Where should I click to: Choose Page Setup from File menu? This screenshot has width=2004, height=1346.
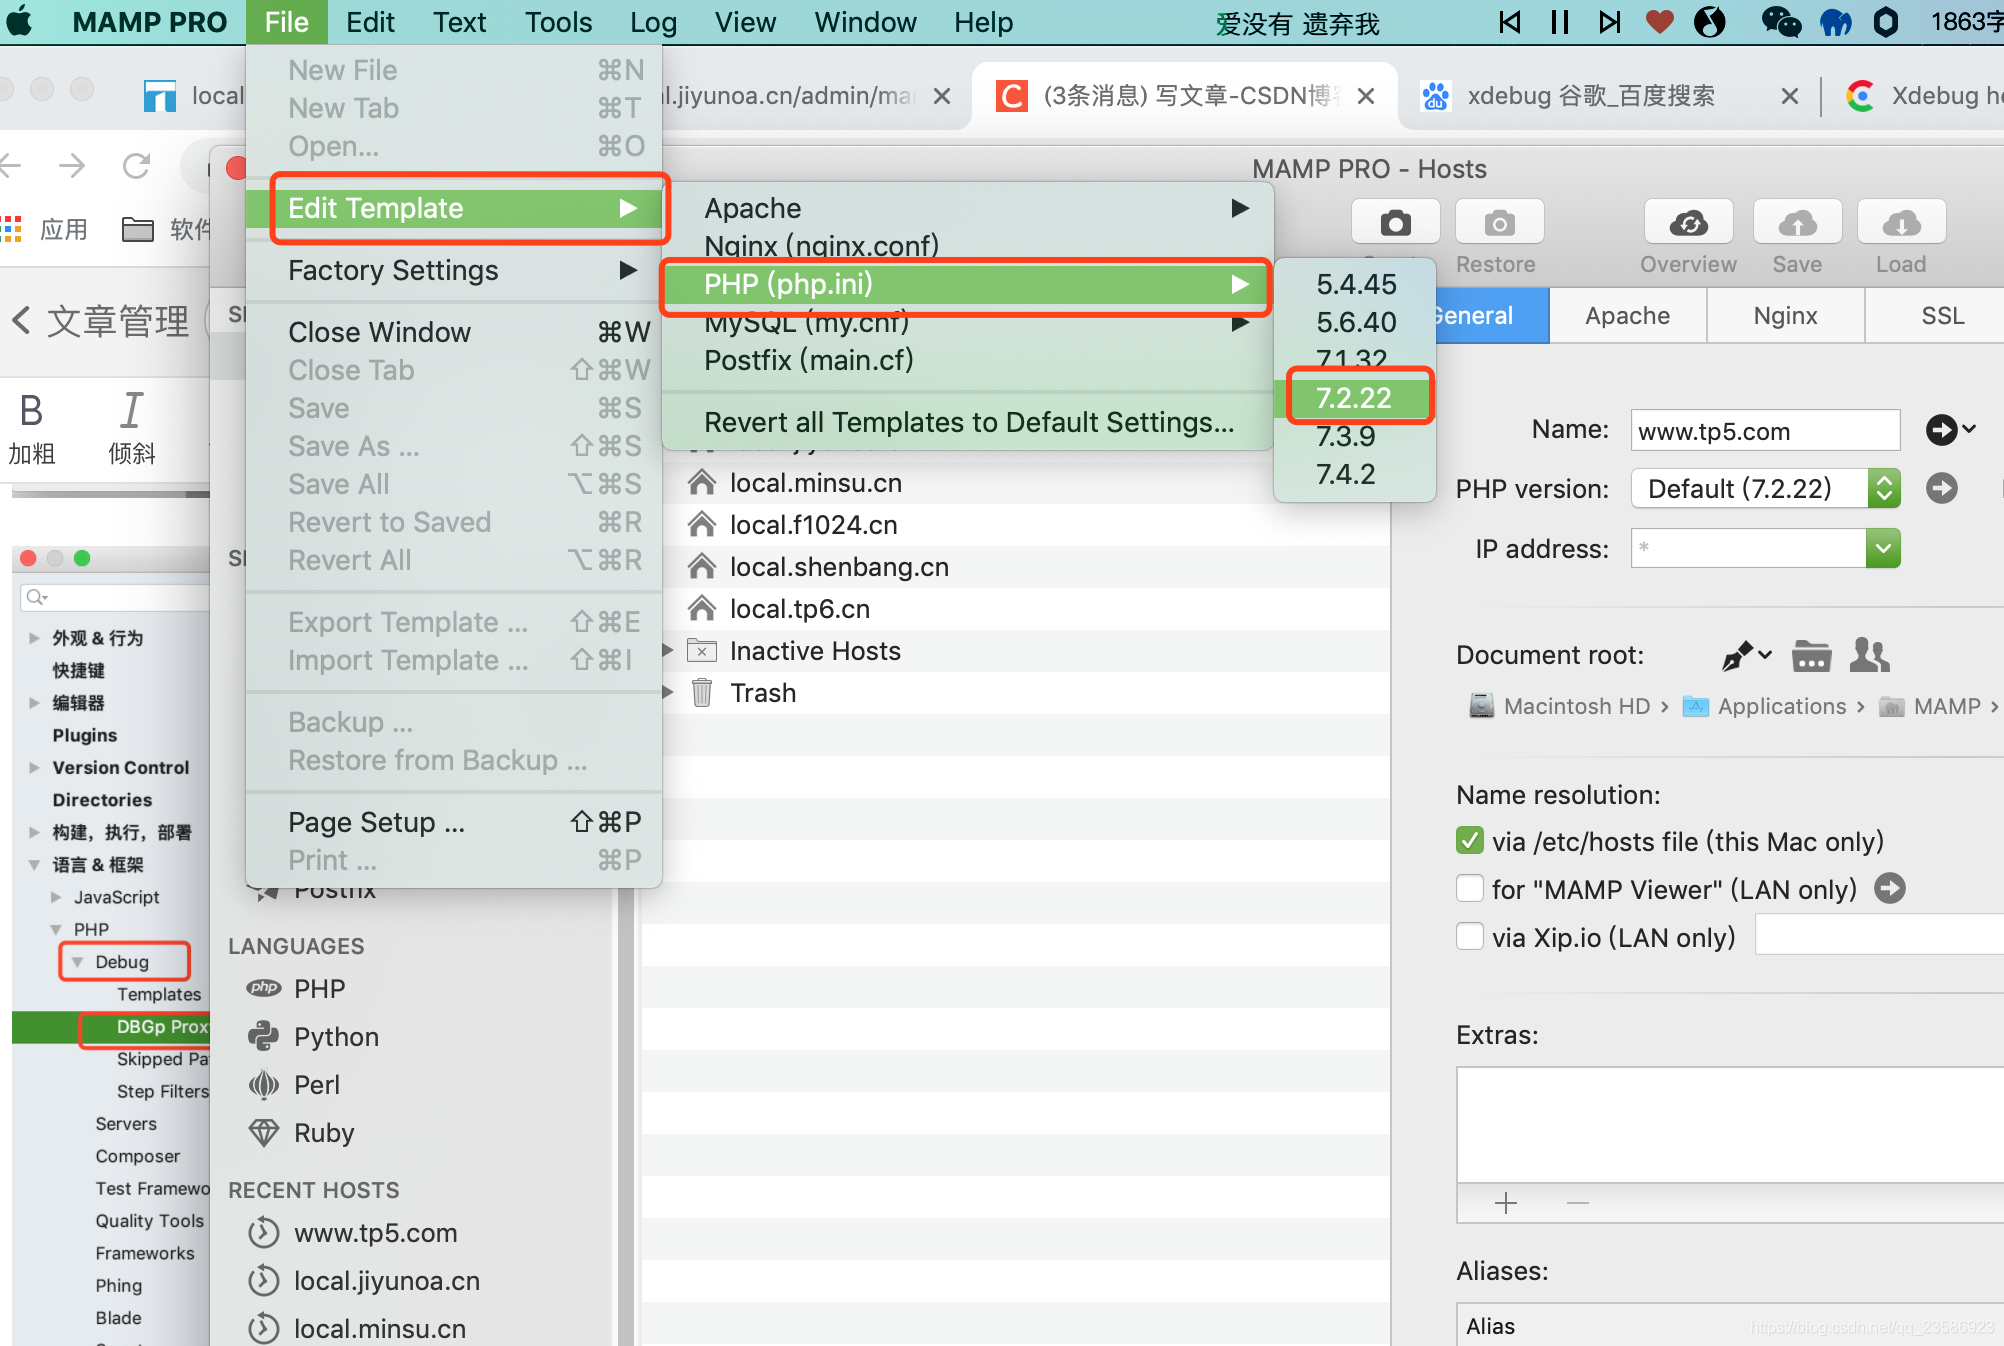(x=454, y=822)
